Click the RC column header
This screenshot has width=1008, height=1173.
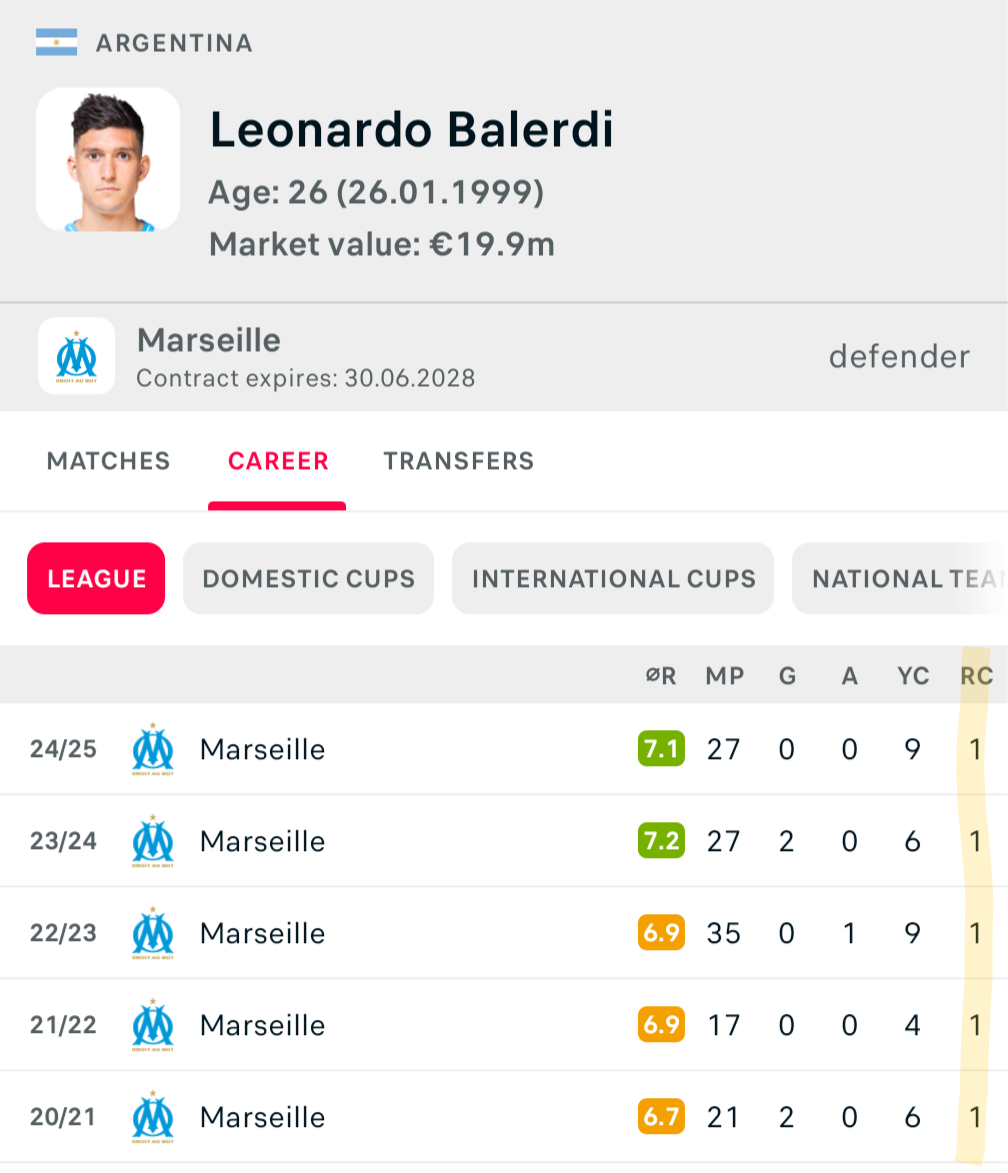coord(977,676)
